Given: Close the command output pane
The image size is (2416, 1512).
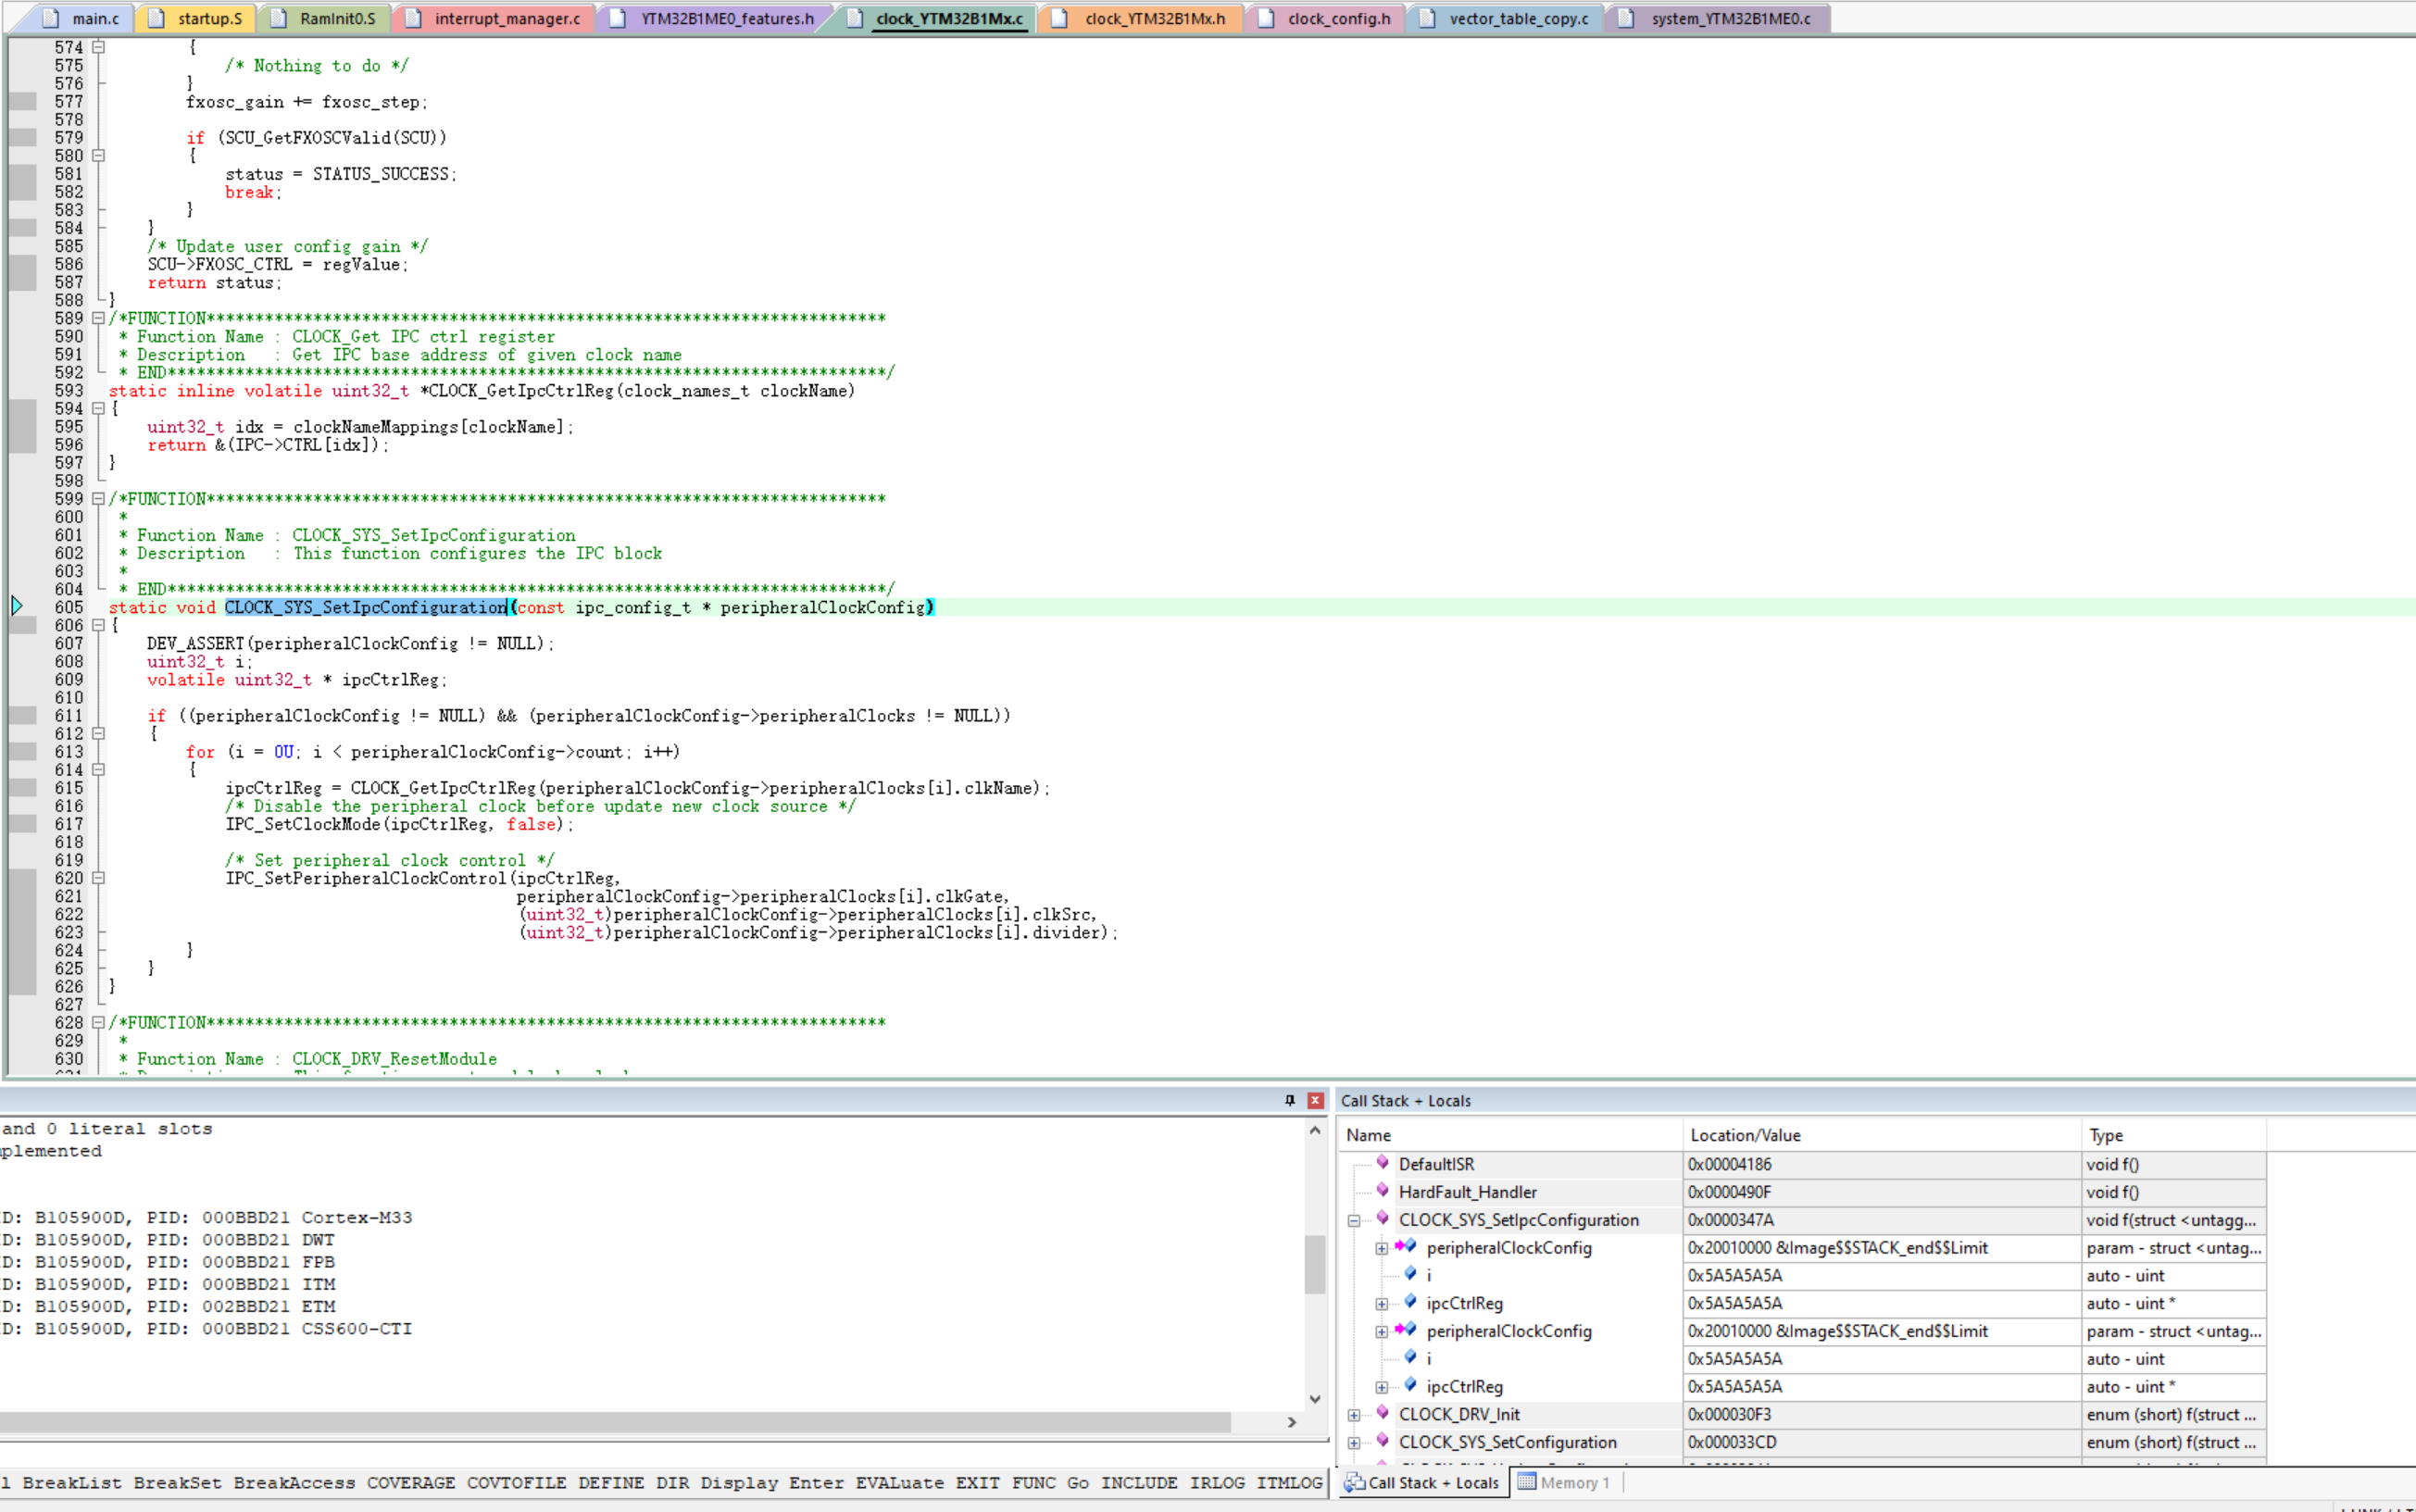Looking at the screenshot, I should tap(1315, 1100).
